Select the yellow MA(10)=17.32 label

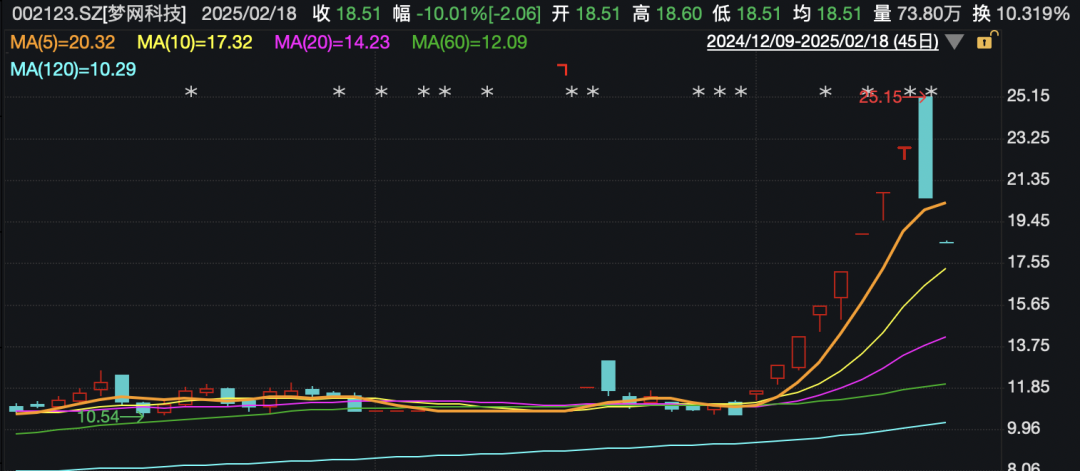[x=194, y=42]
